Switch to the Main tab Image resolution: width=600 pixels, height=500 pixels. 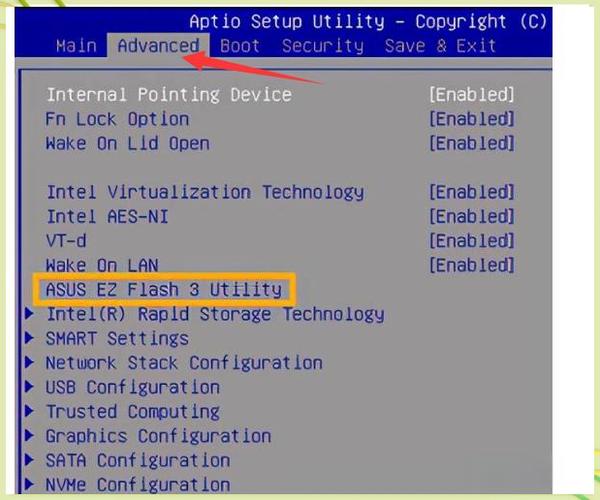coord(76,46)
